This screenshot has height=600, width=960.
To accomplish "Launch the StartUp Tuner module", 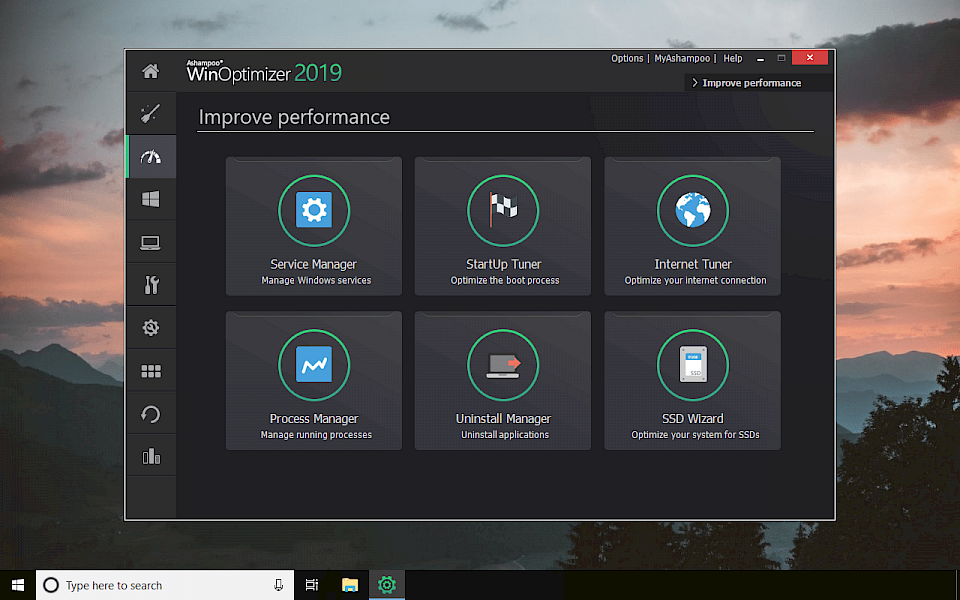I will [x=503, y=227].
